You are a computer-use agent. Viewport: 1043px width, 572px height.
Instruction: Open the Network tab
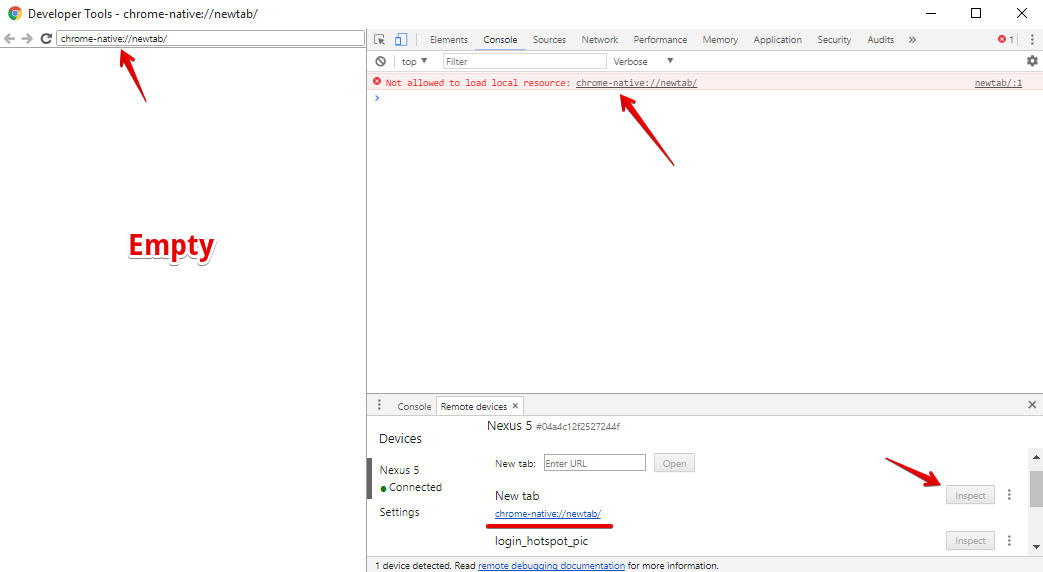[599, 40]
